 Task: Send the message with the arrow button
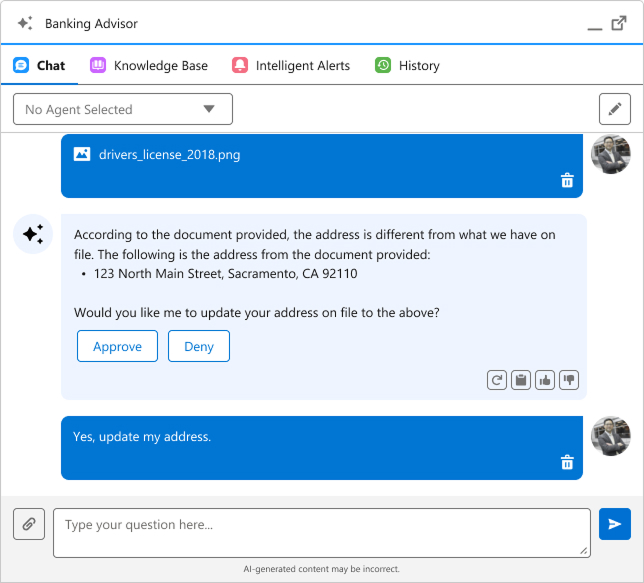(614, 524)
